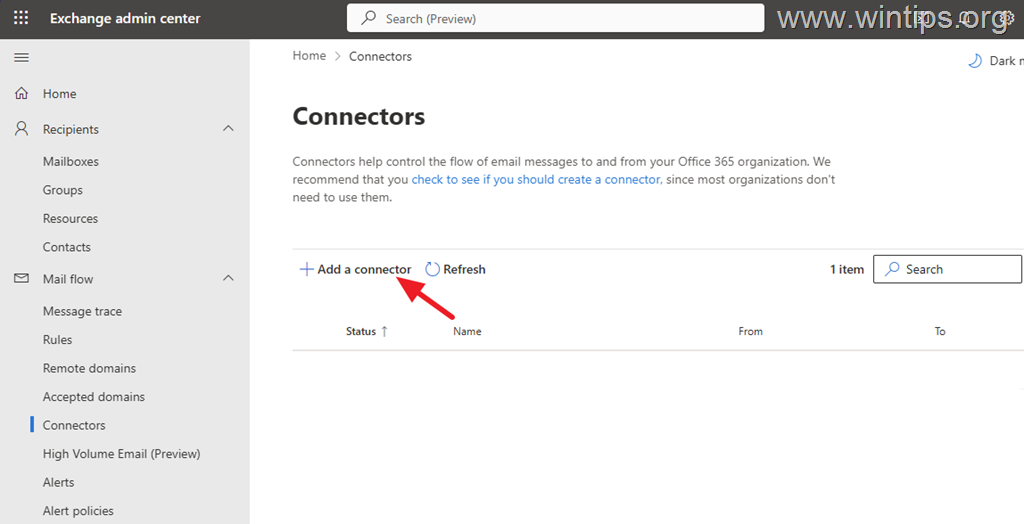Sort connectors by the Name column header
Screen dimensions: 1024x524
pos(467,331)
